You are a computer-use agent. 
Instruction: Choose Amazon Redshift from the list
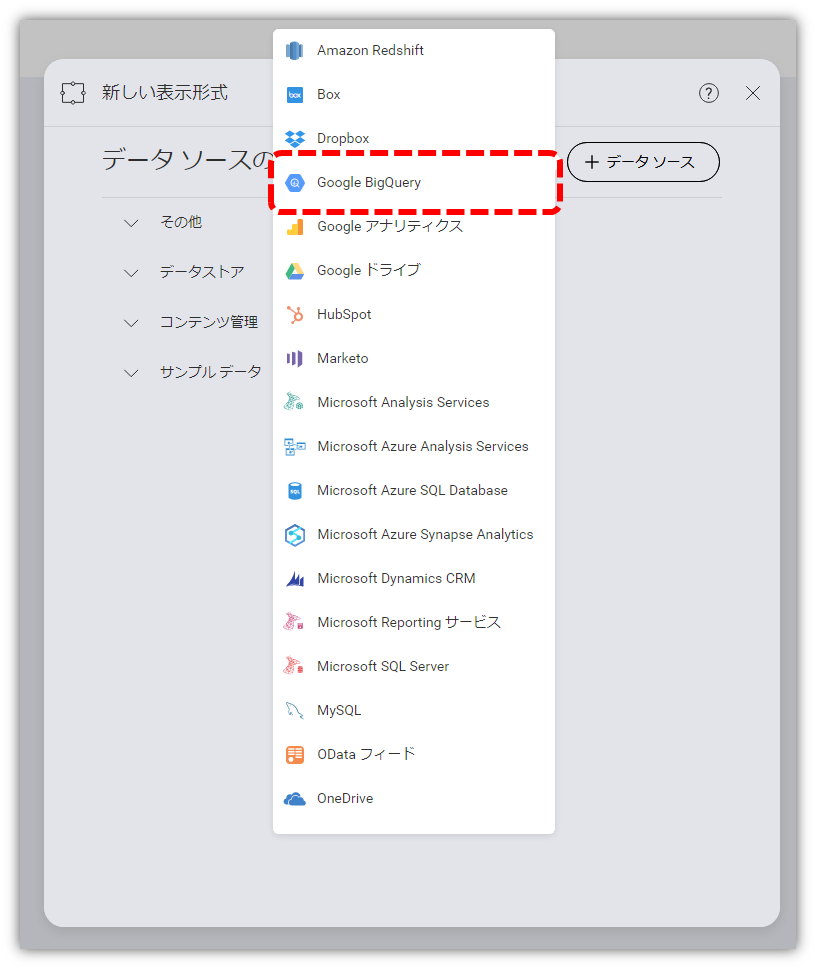pos(414,50)
